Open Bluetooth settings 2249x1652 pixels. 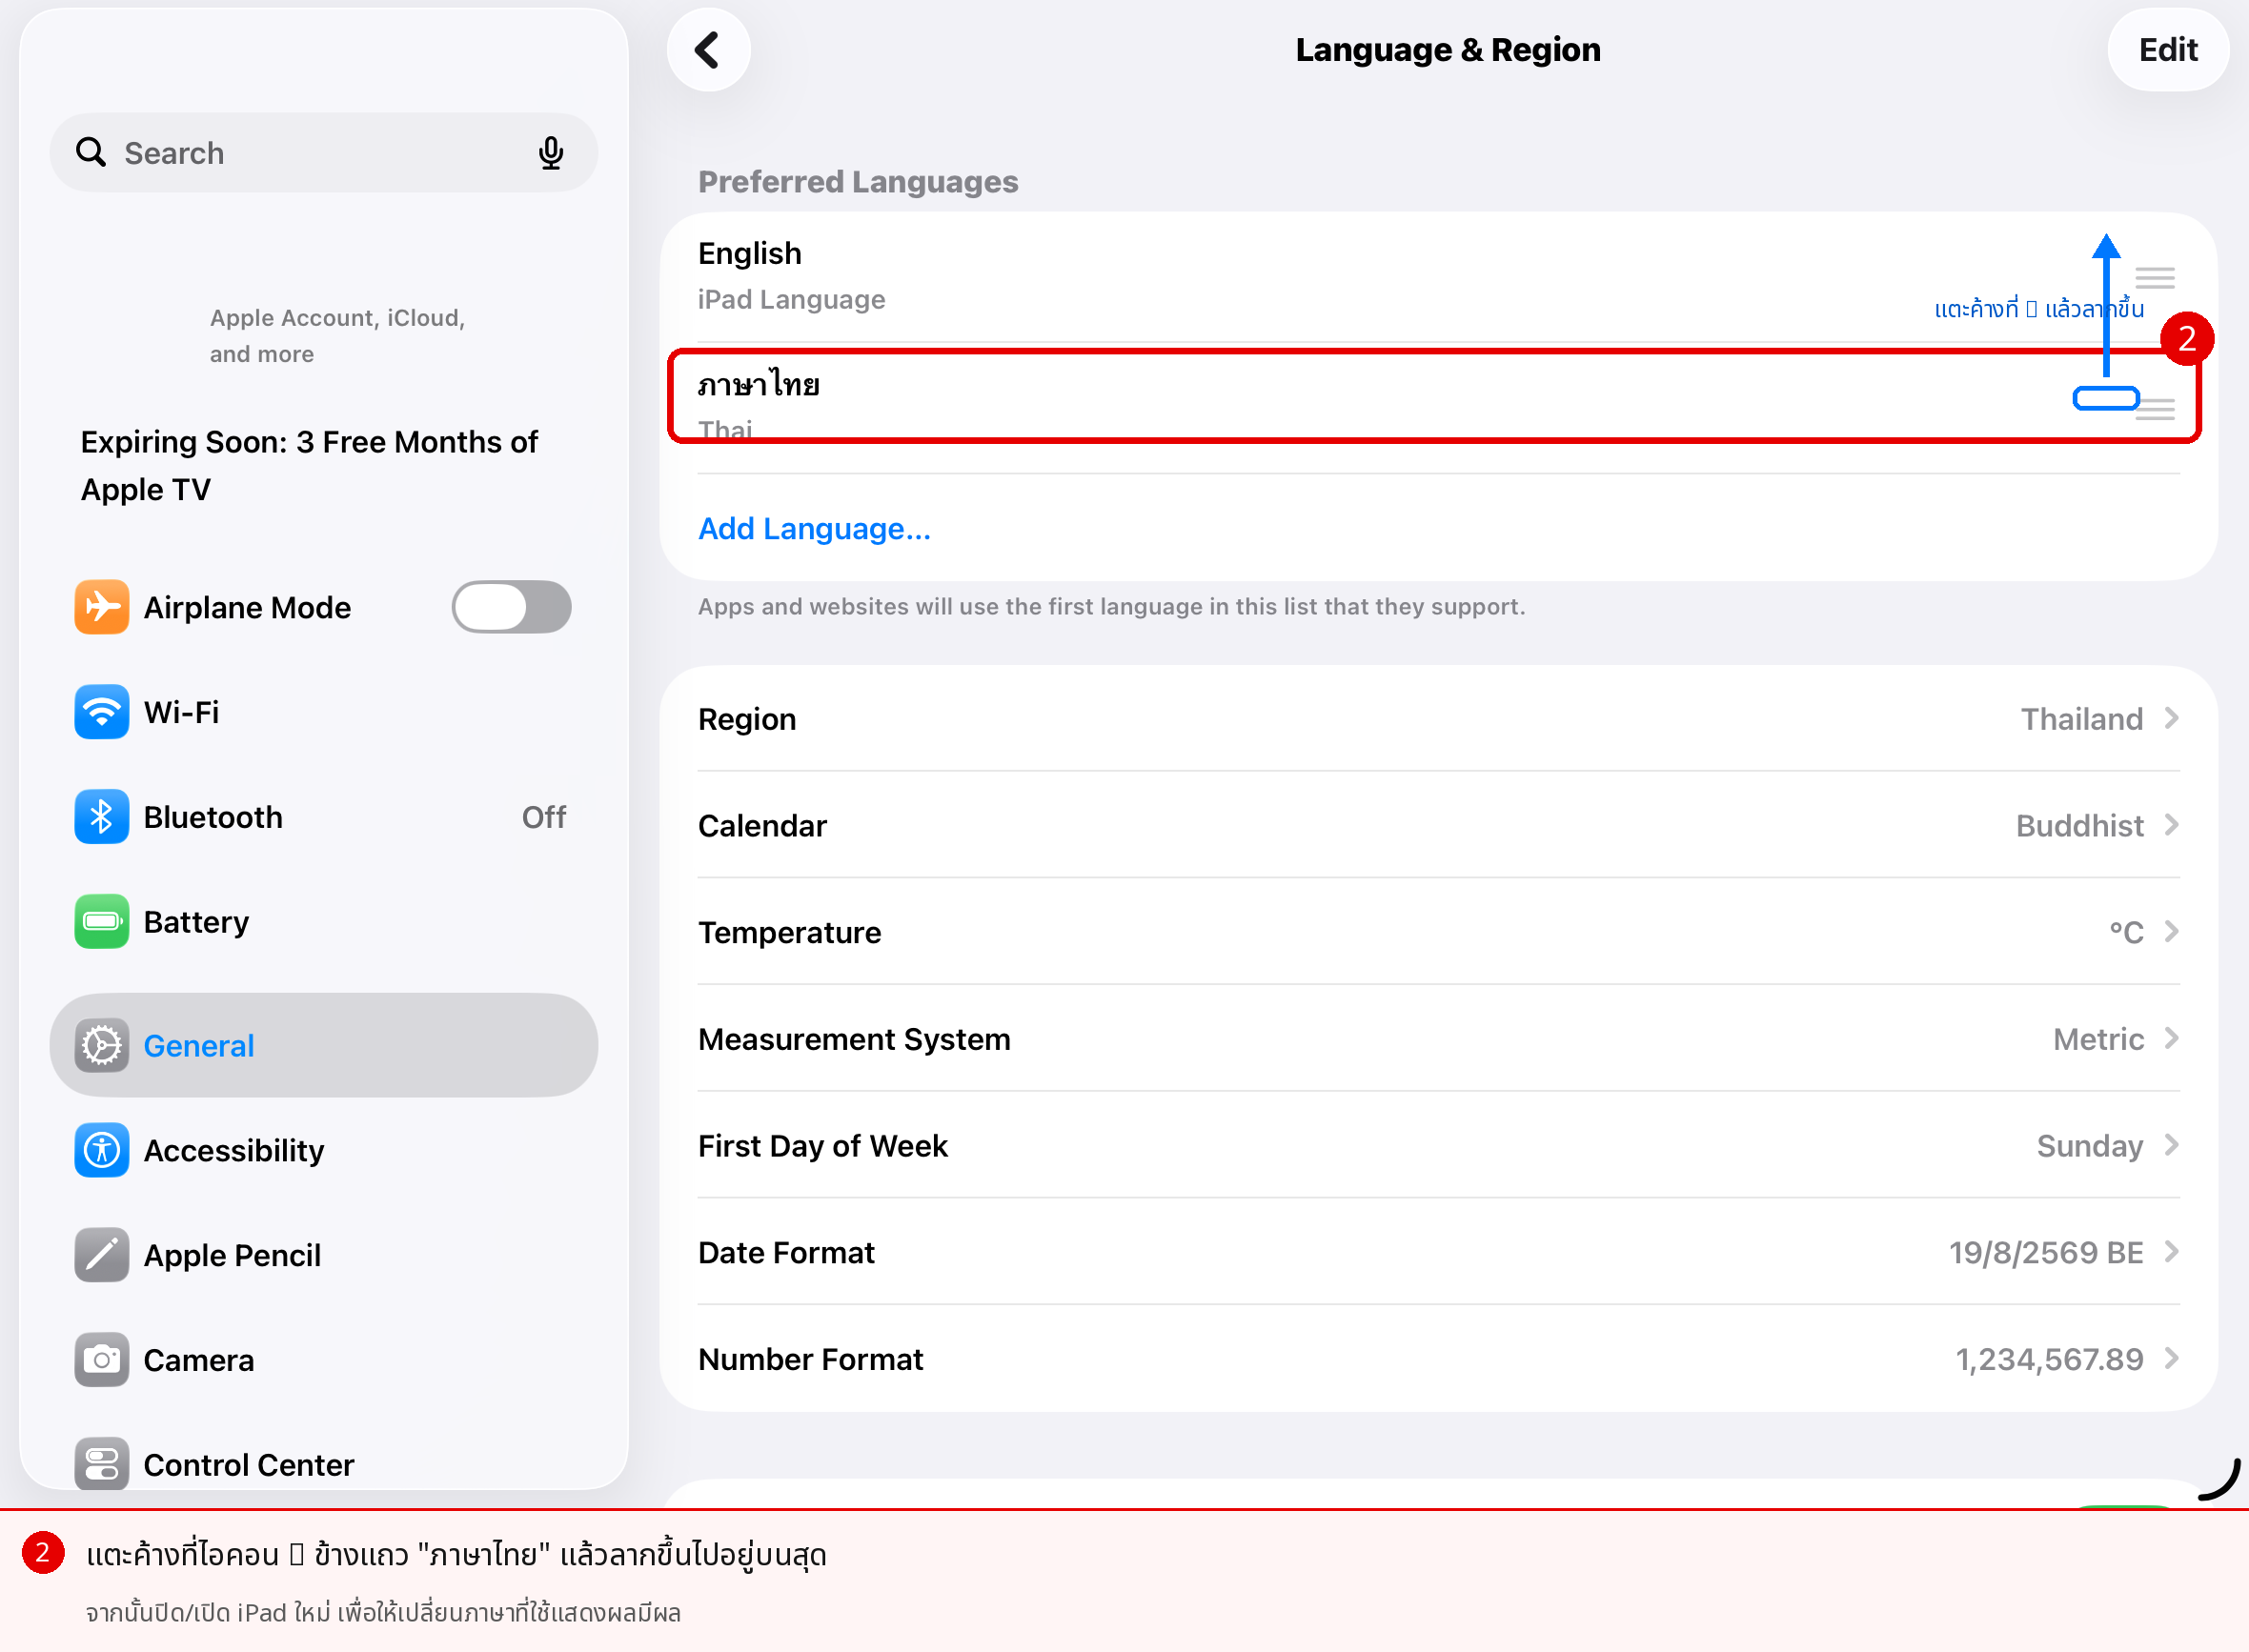pyautogui.click(x=323, y=817)
